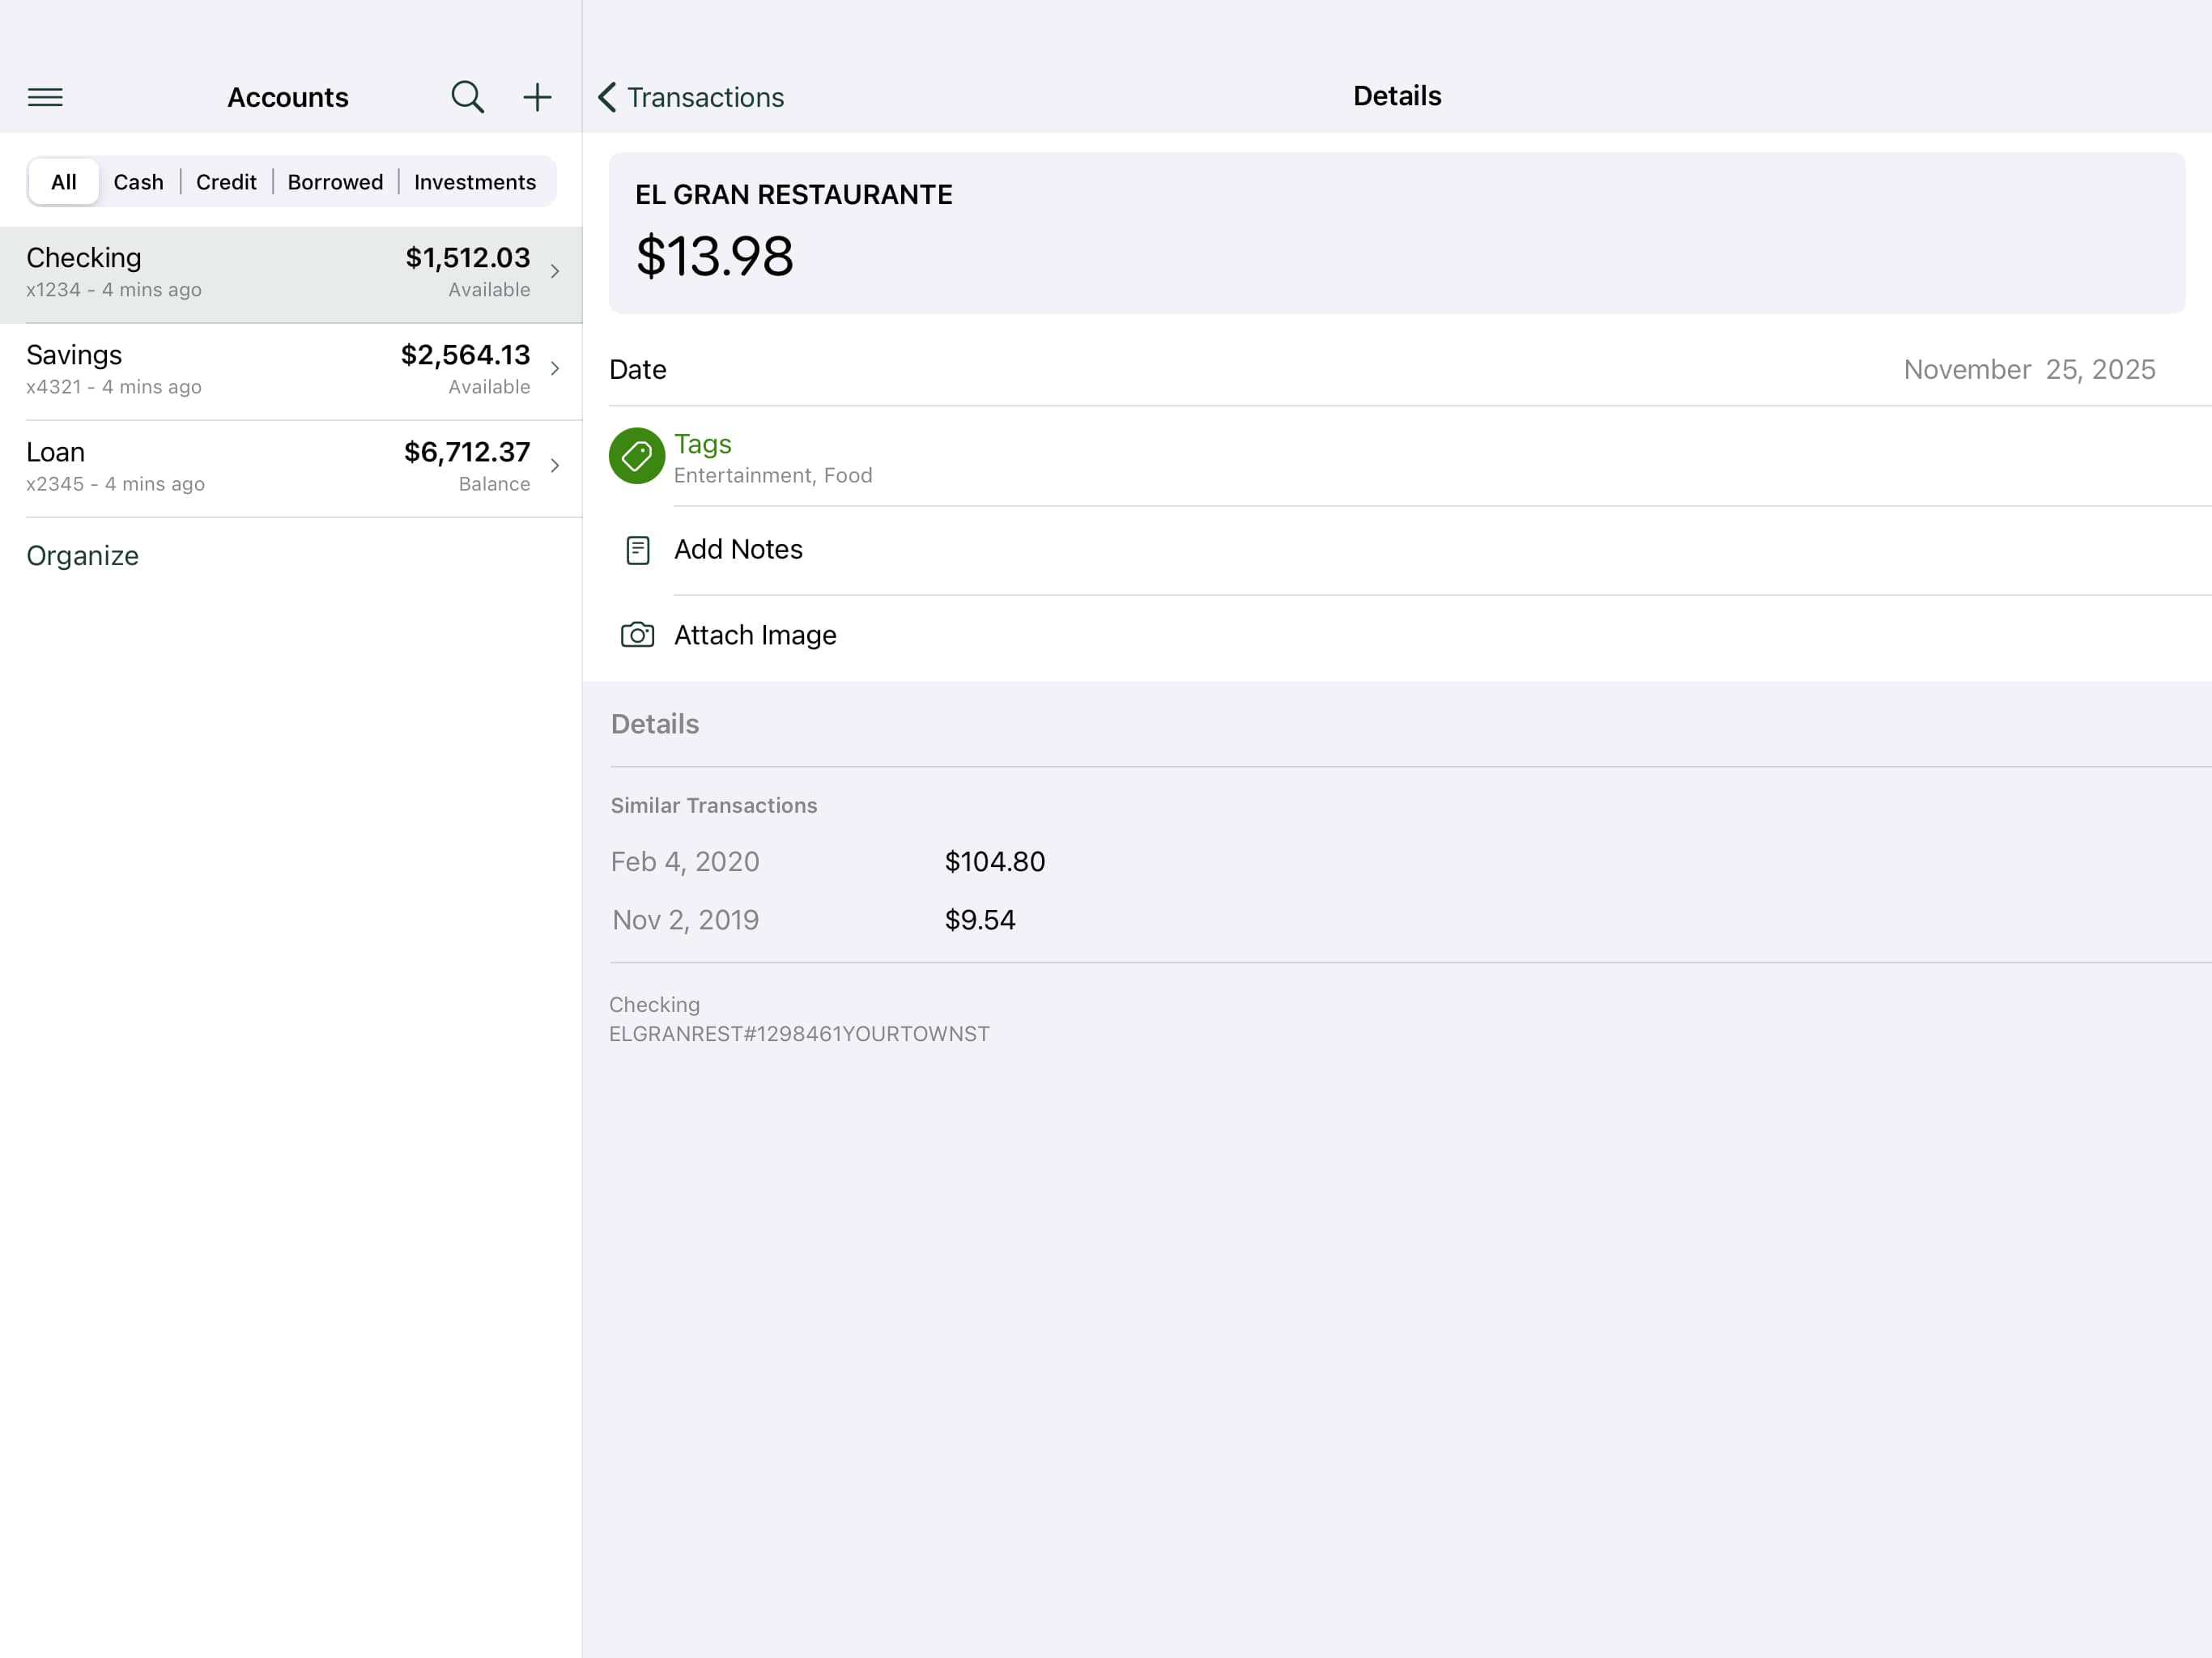The width and height of the screenshot is (2212, 1658).
Task: Tap the x4321 - 4 mins ago subtitle
Action: [114, 387]
